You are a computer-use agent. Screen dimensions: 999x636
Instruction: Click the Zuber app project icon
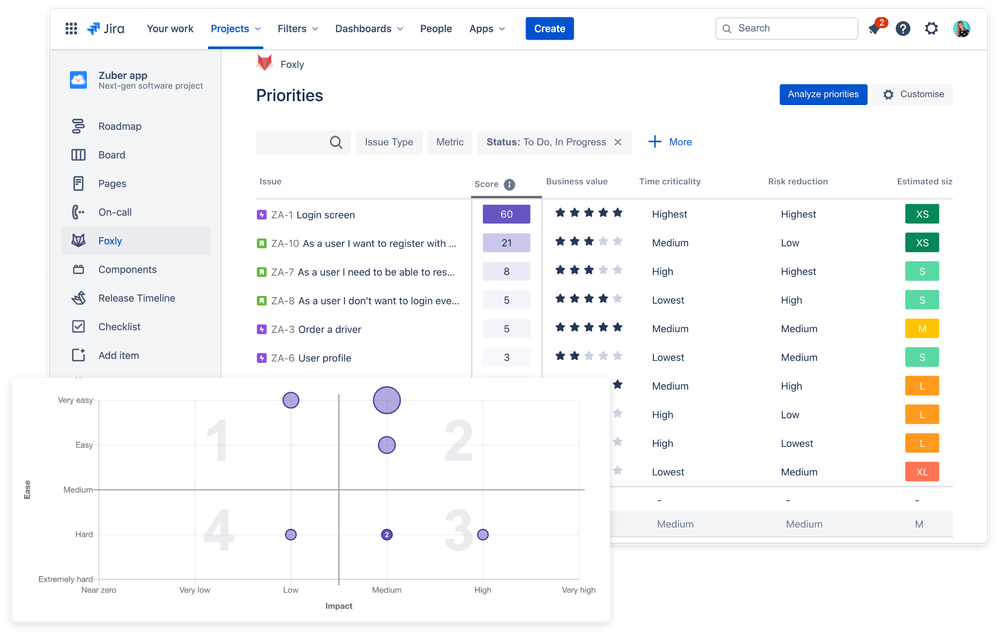[78, 80]
